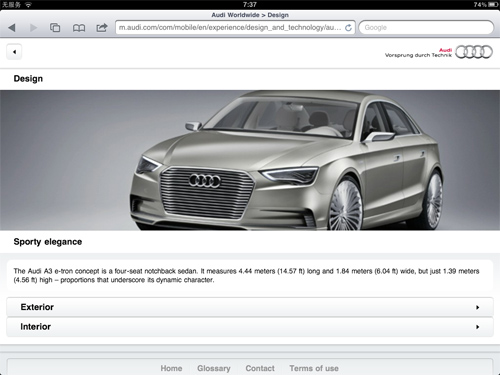Focus the Google search field
The height and width of the screenshot is (375, 500).
(426, 27)
